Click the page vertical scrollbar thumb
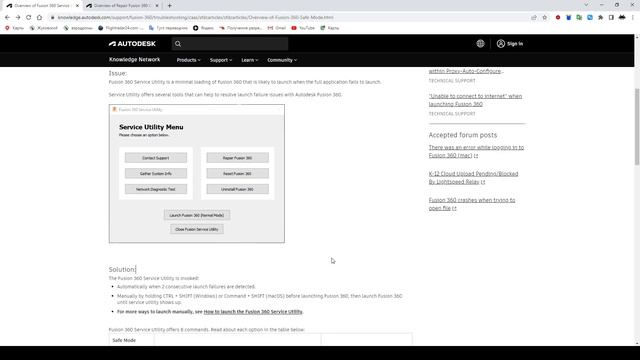Viewport: 640px width, 360px height. point(637,127)
